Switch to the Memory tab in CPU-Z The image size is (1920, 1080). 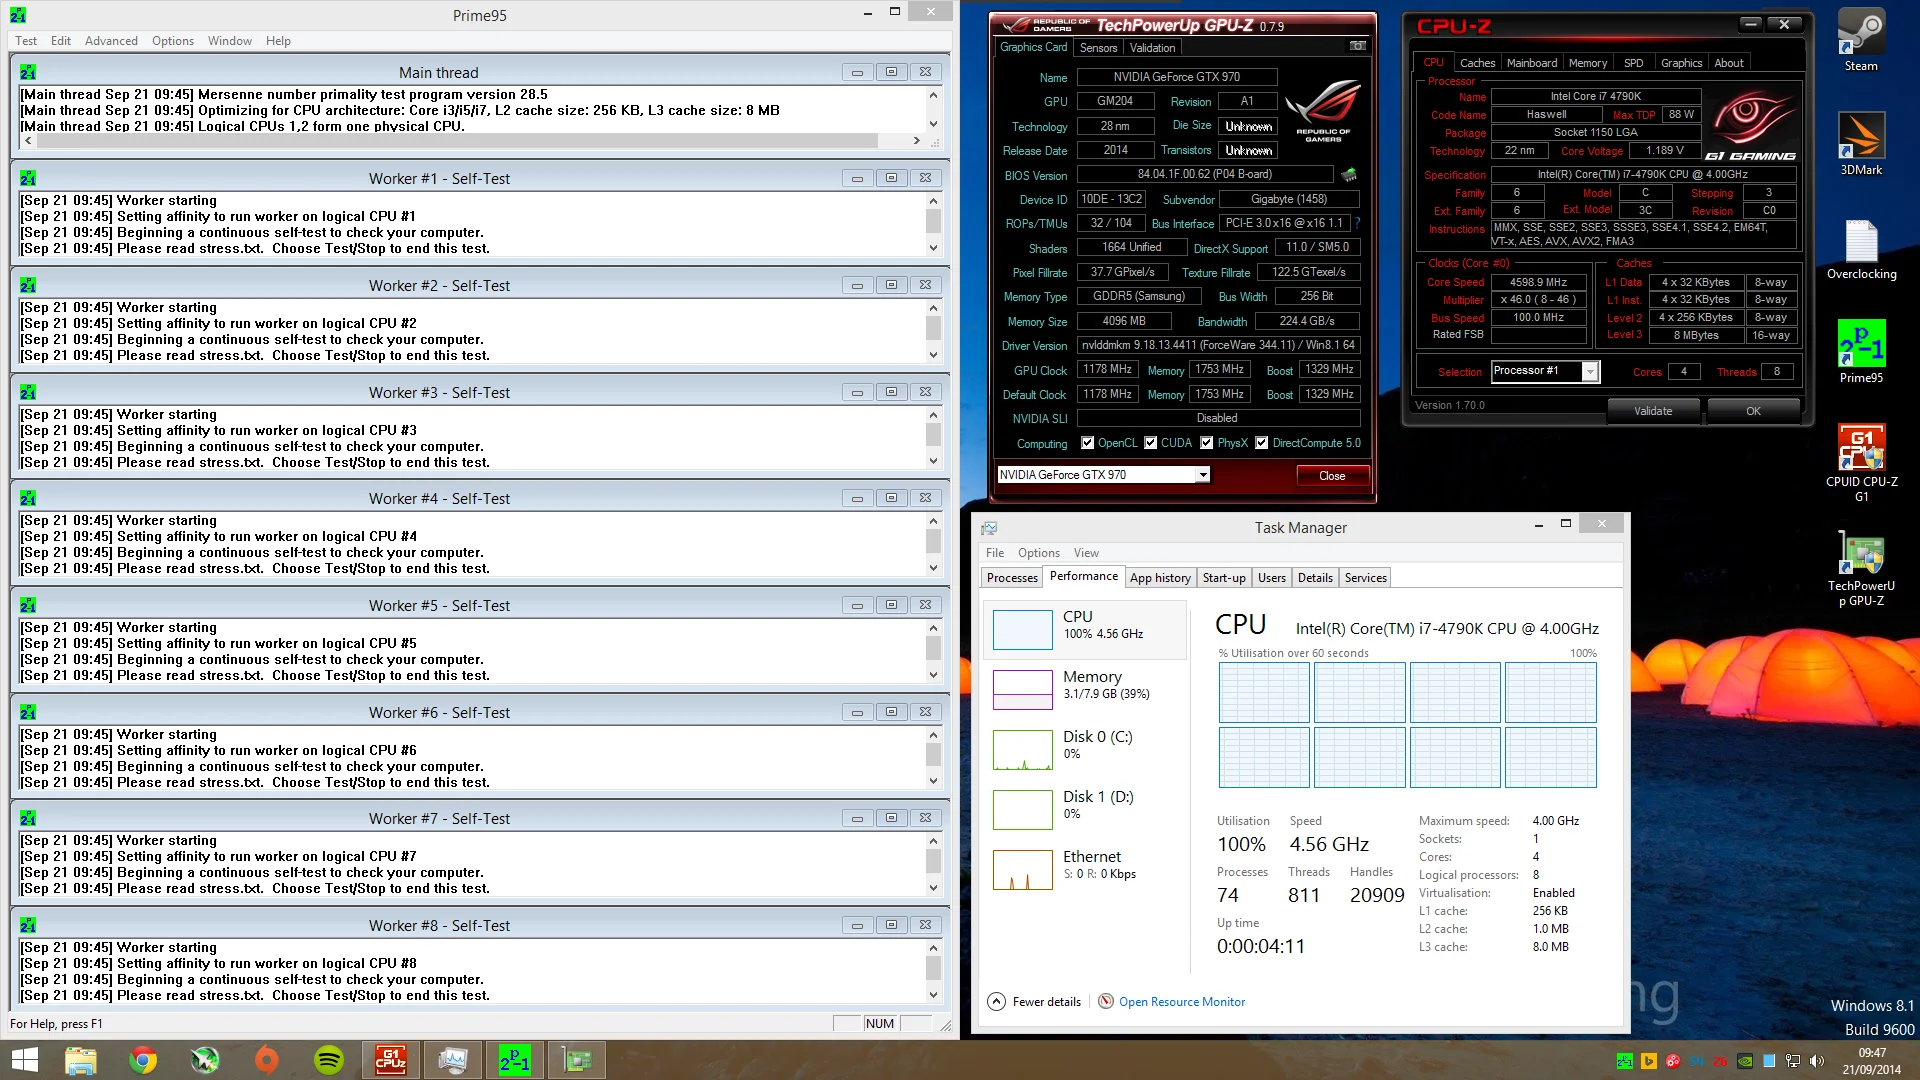1588,63
